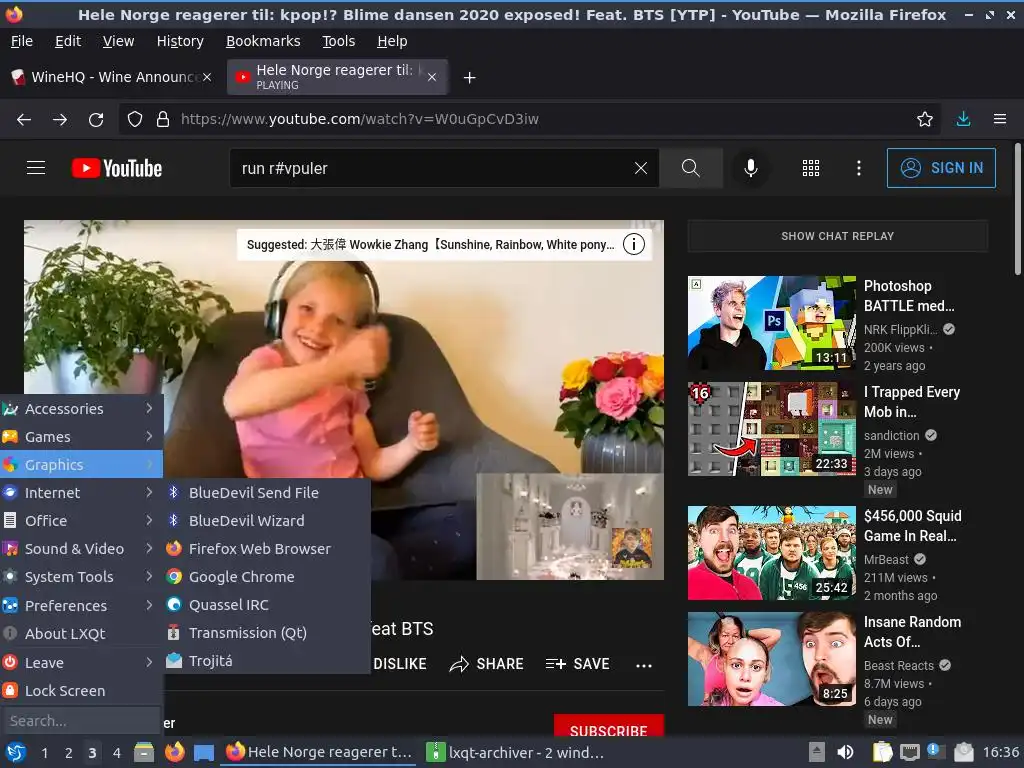Launch Google Chrome from the menu

point(266,577)
